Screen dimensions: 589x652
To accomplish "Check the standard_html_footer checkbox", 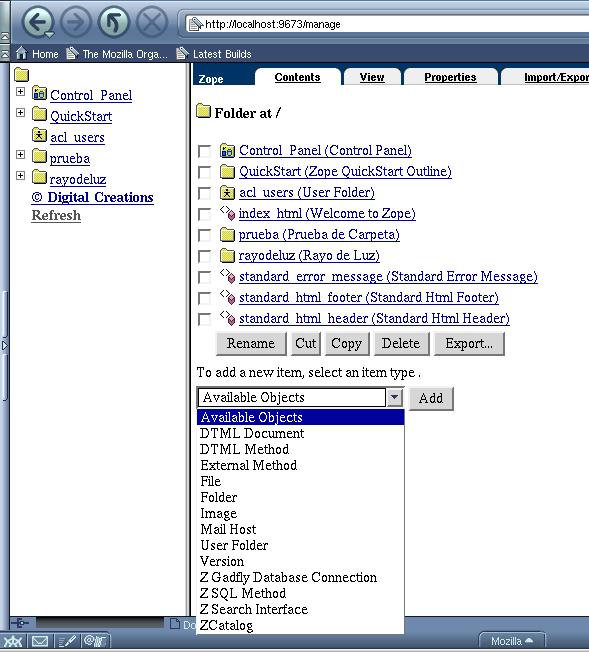I will point(204,298).
